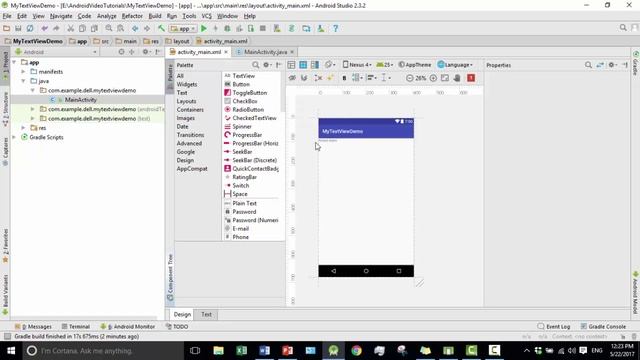Search the palette with magnifier icon
This screenshot has width=640, height=360.
[x=256, y=65]
